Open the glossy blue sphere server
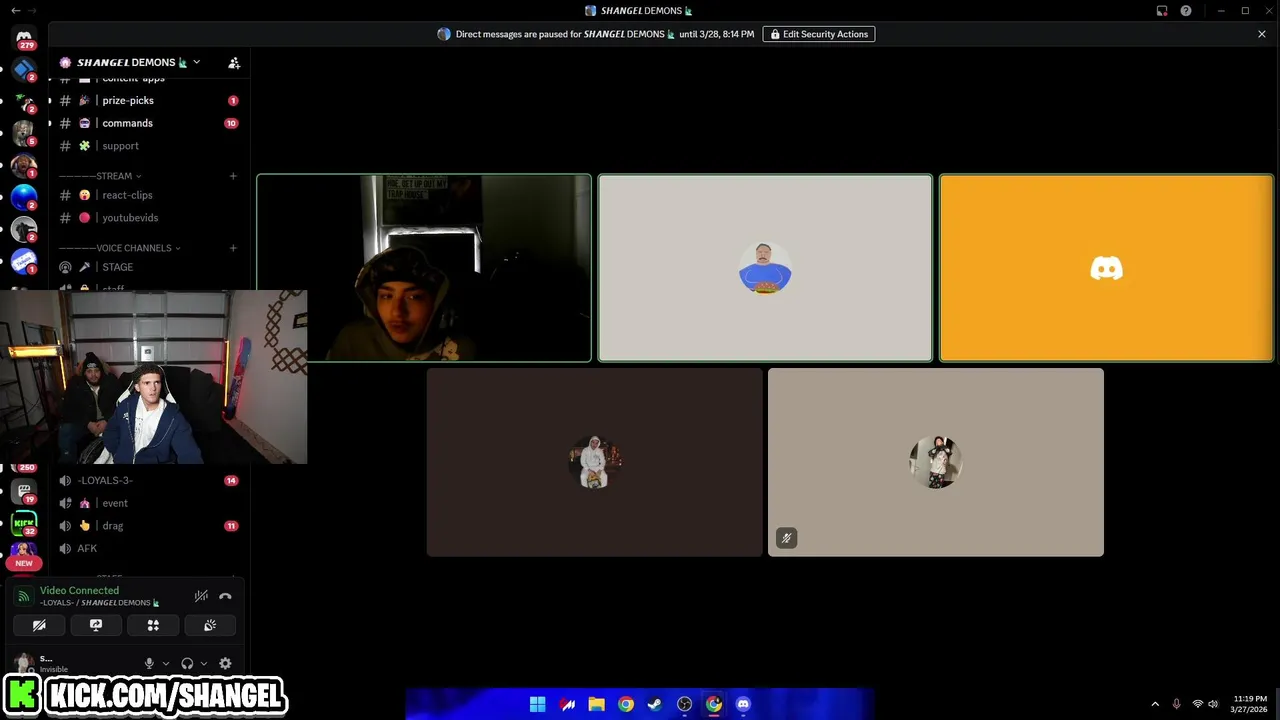 point(24,198)
